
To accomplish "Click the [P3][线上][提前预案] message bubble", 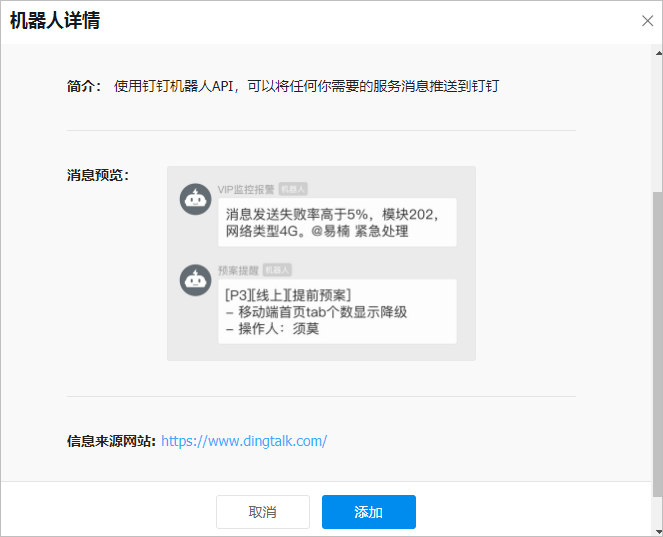I will (x=337, y=312).
